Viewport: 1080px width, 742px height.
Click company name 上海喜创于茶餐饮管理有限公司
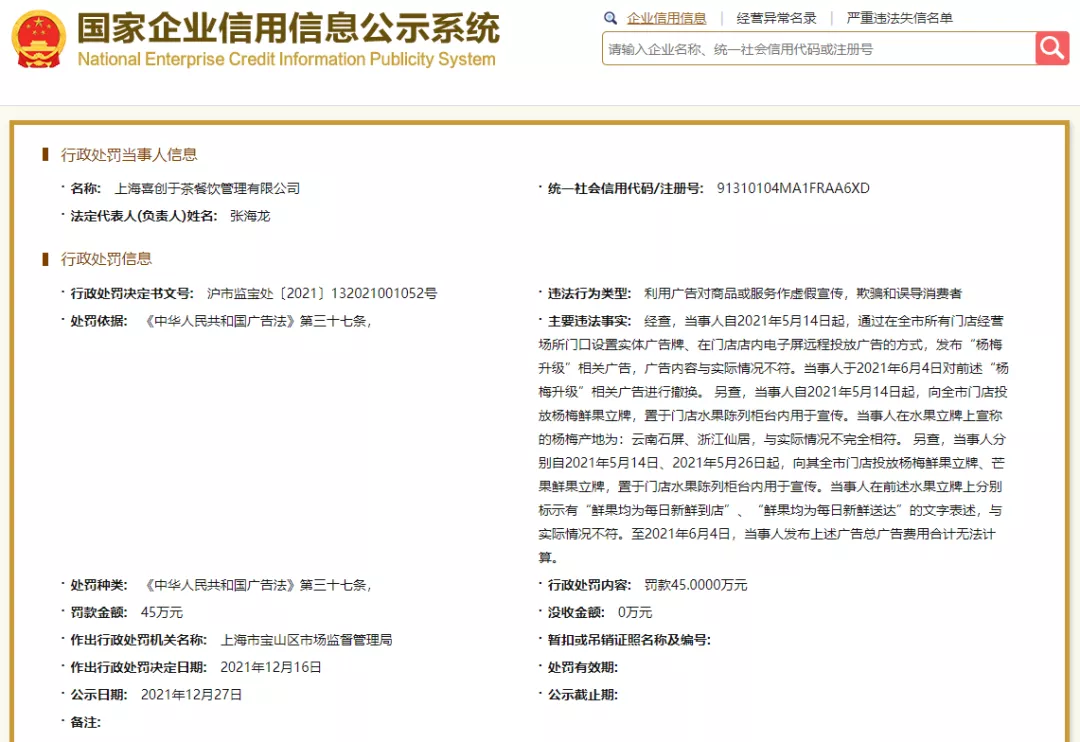(207, 188)
